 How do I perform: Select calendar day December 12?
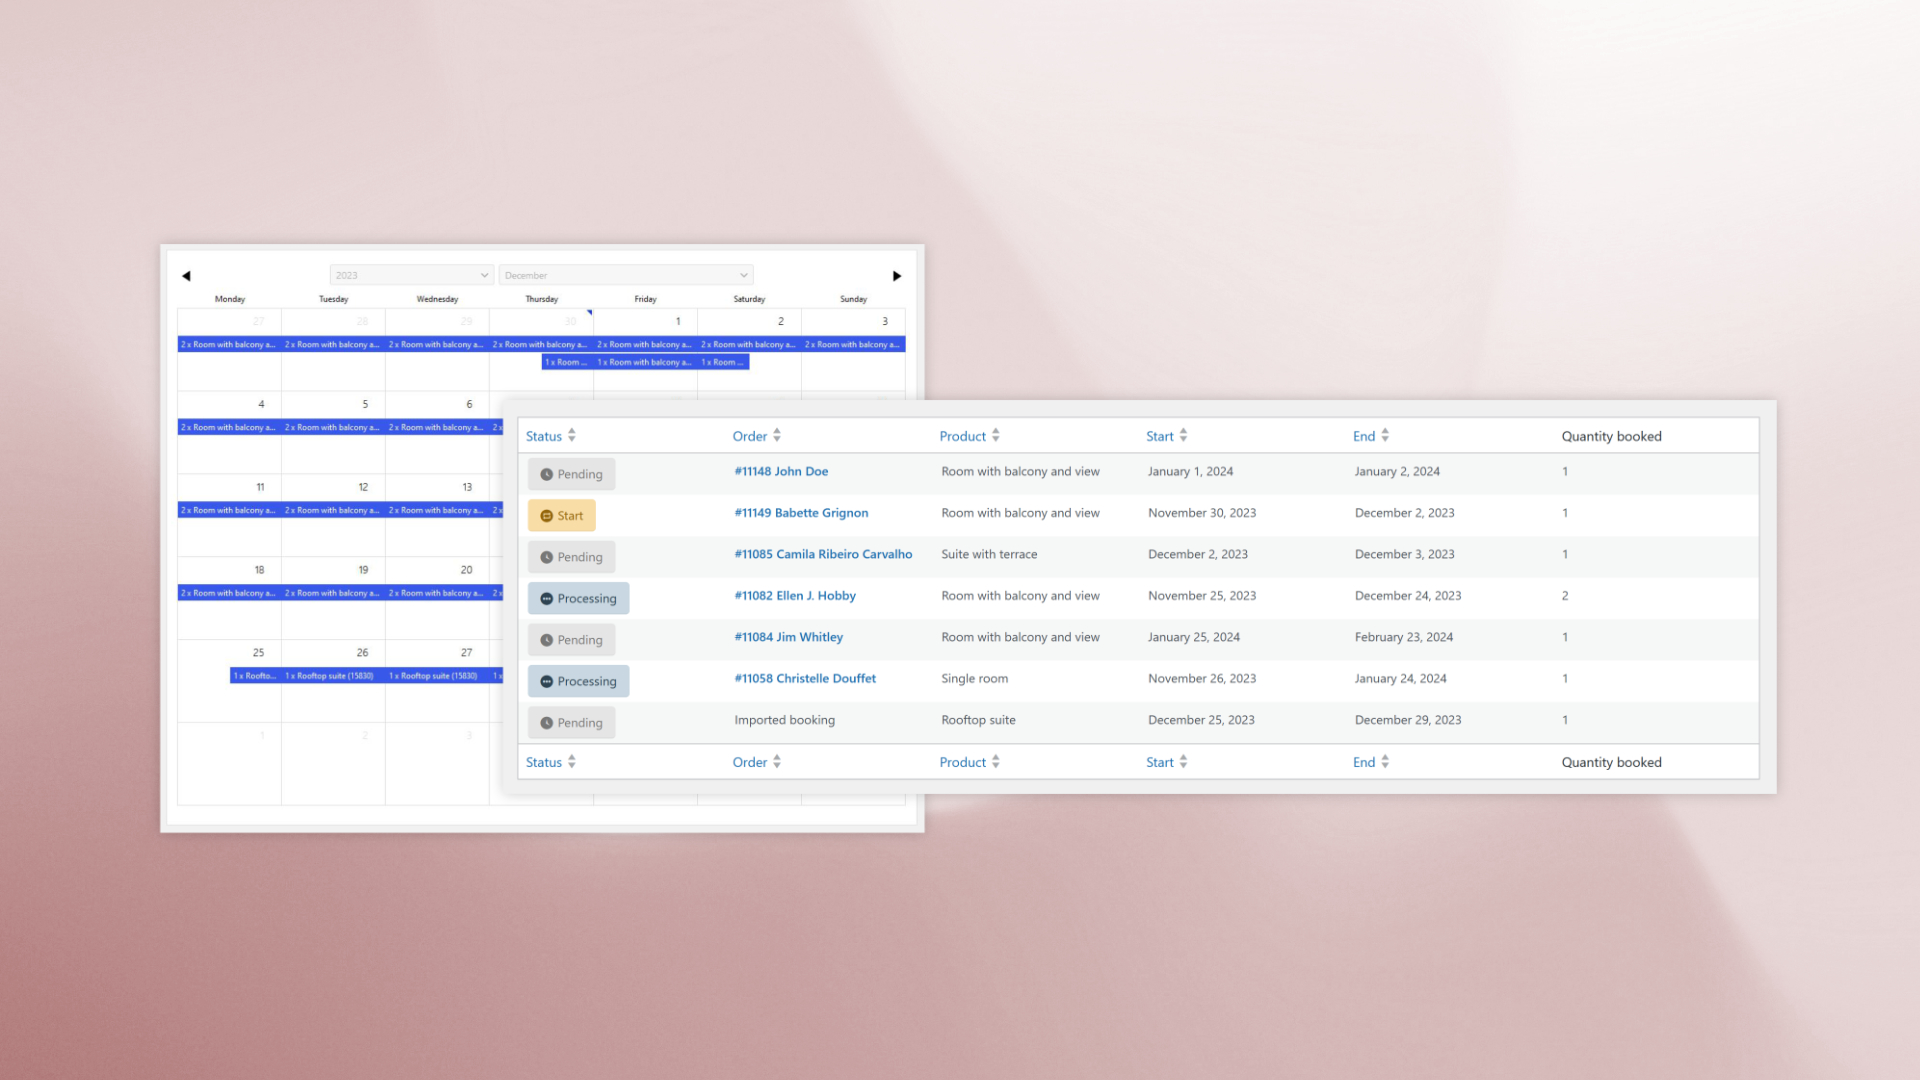363,487
